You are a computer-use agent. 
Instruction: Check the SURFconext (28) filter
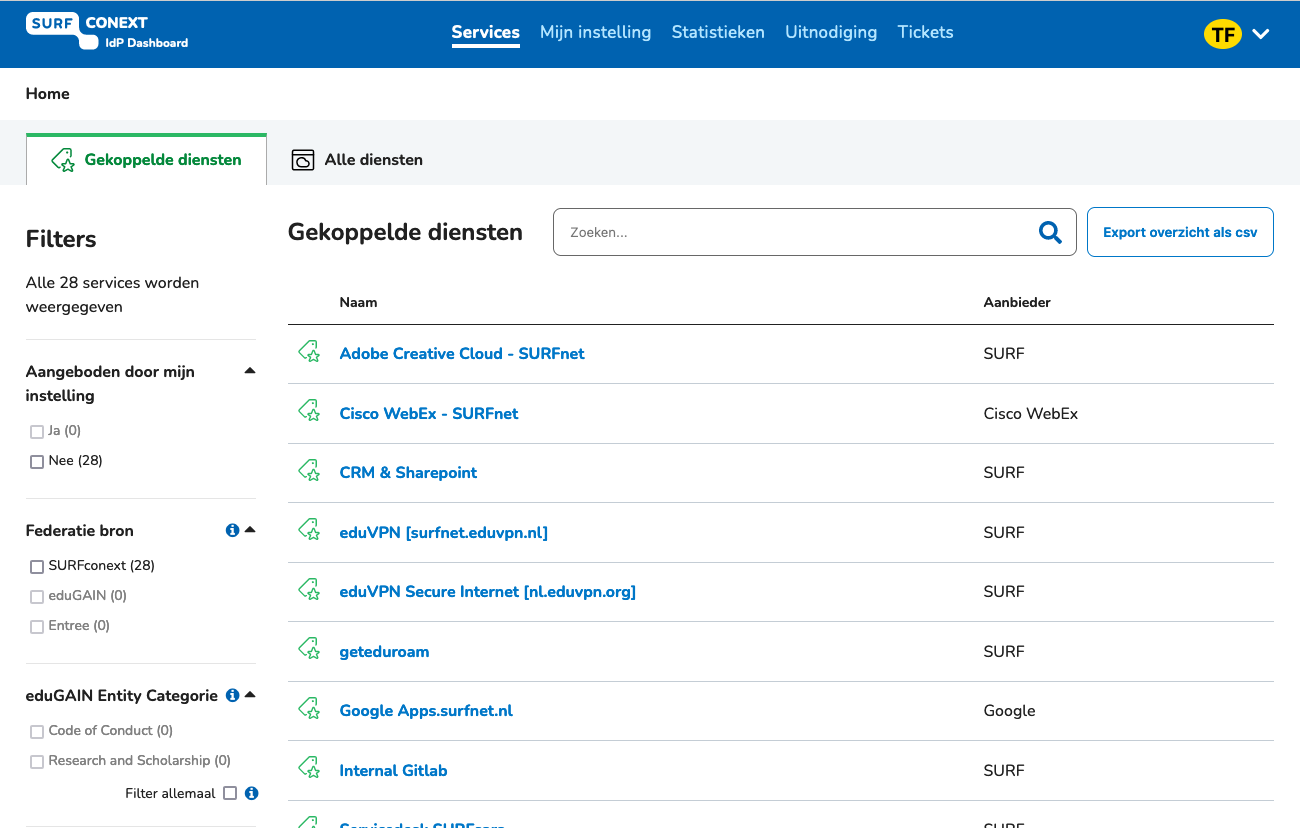click(x=37, y=567)
